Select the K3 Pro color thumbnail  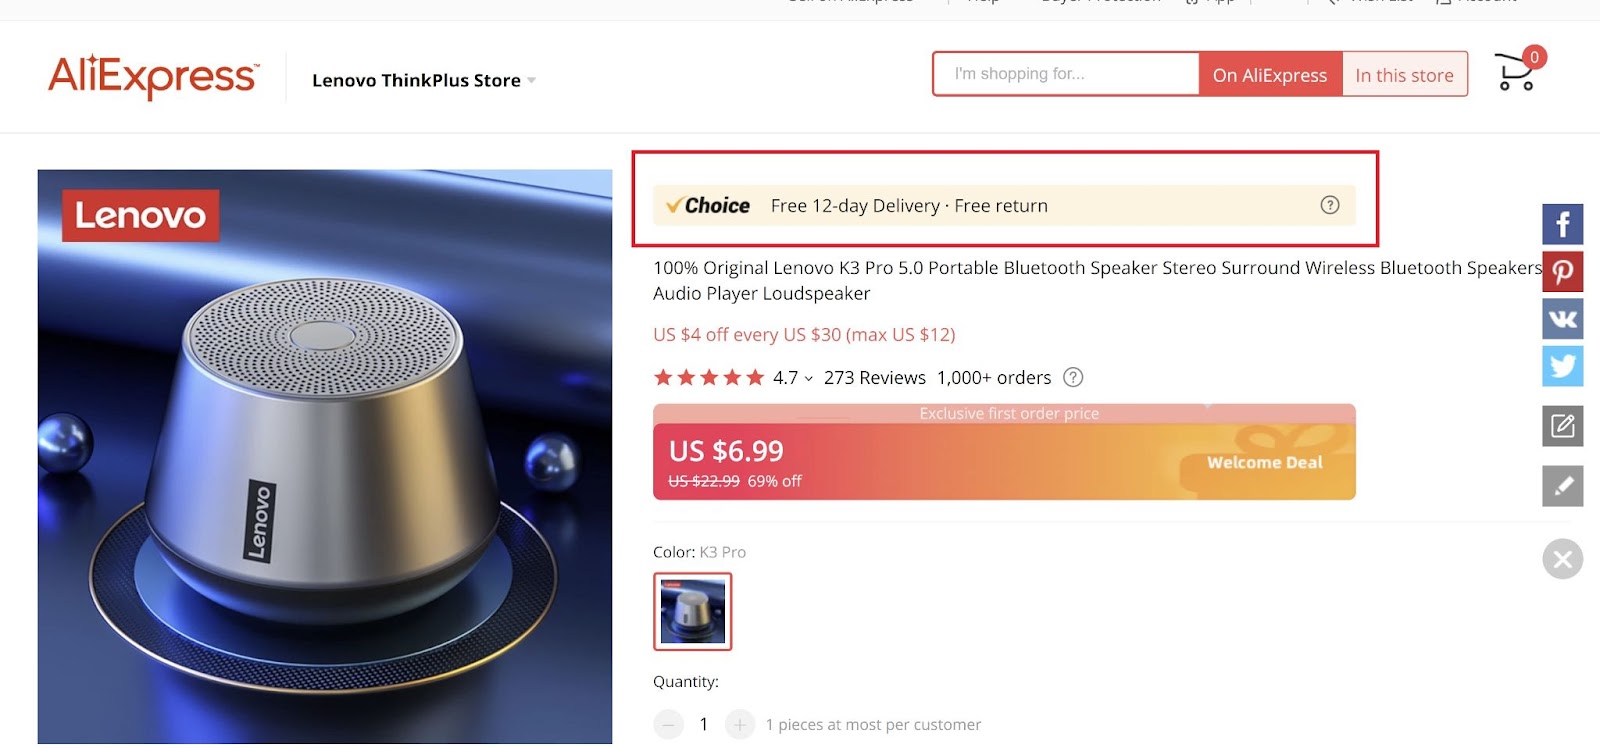pyautogui.click(x=693, y=611)
